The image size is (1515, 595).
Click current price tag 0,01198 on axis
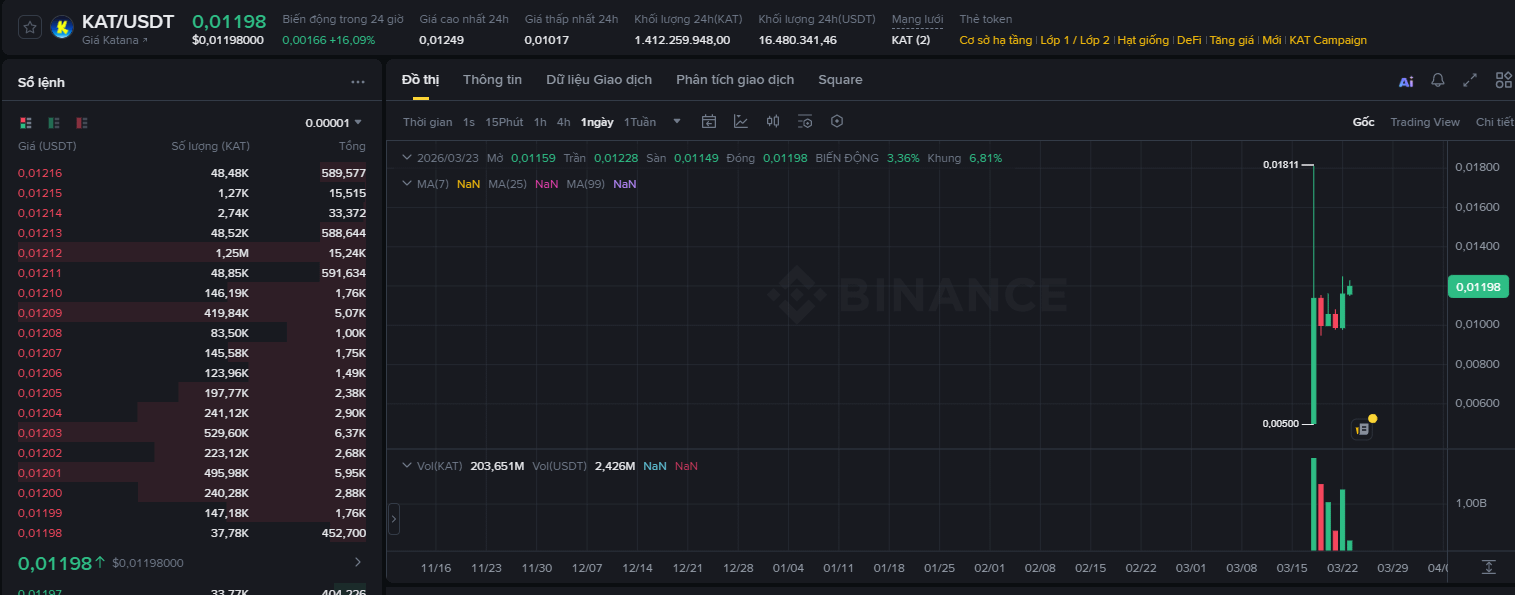1478,287
